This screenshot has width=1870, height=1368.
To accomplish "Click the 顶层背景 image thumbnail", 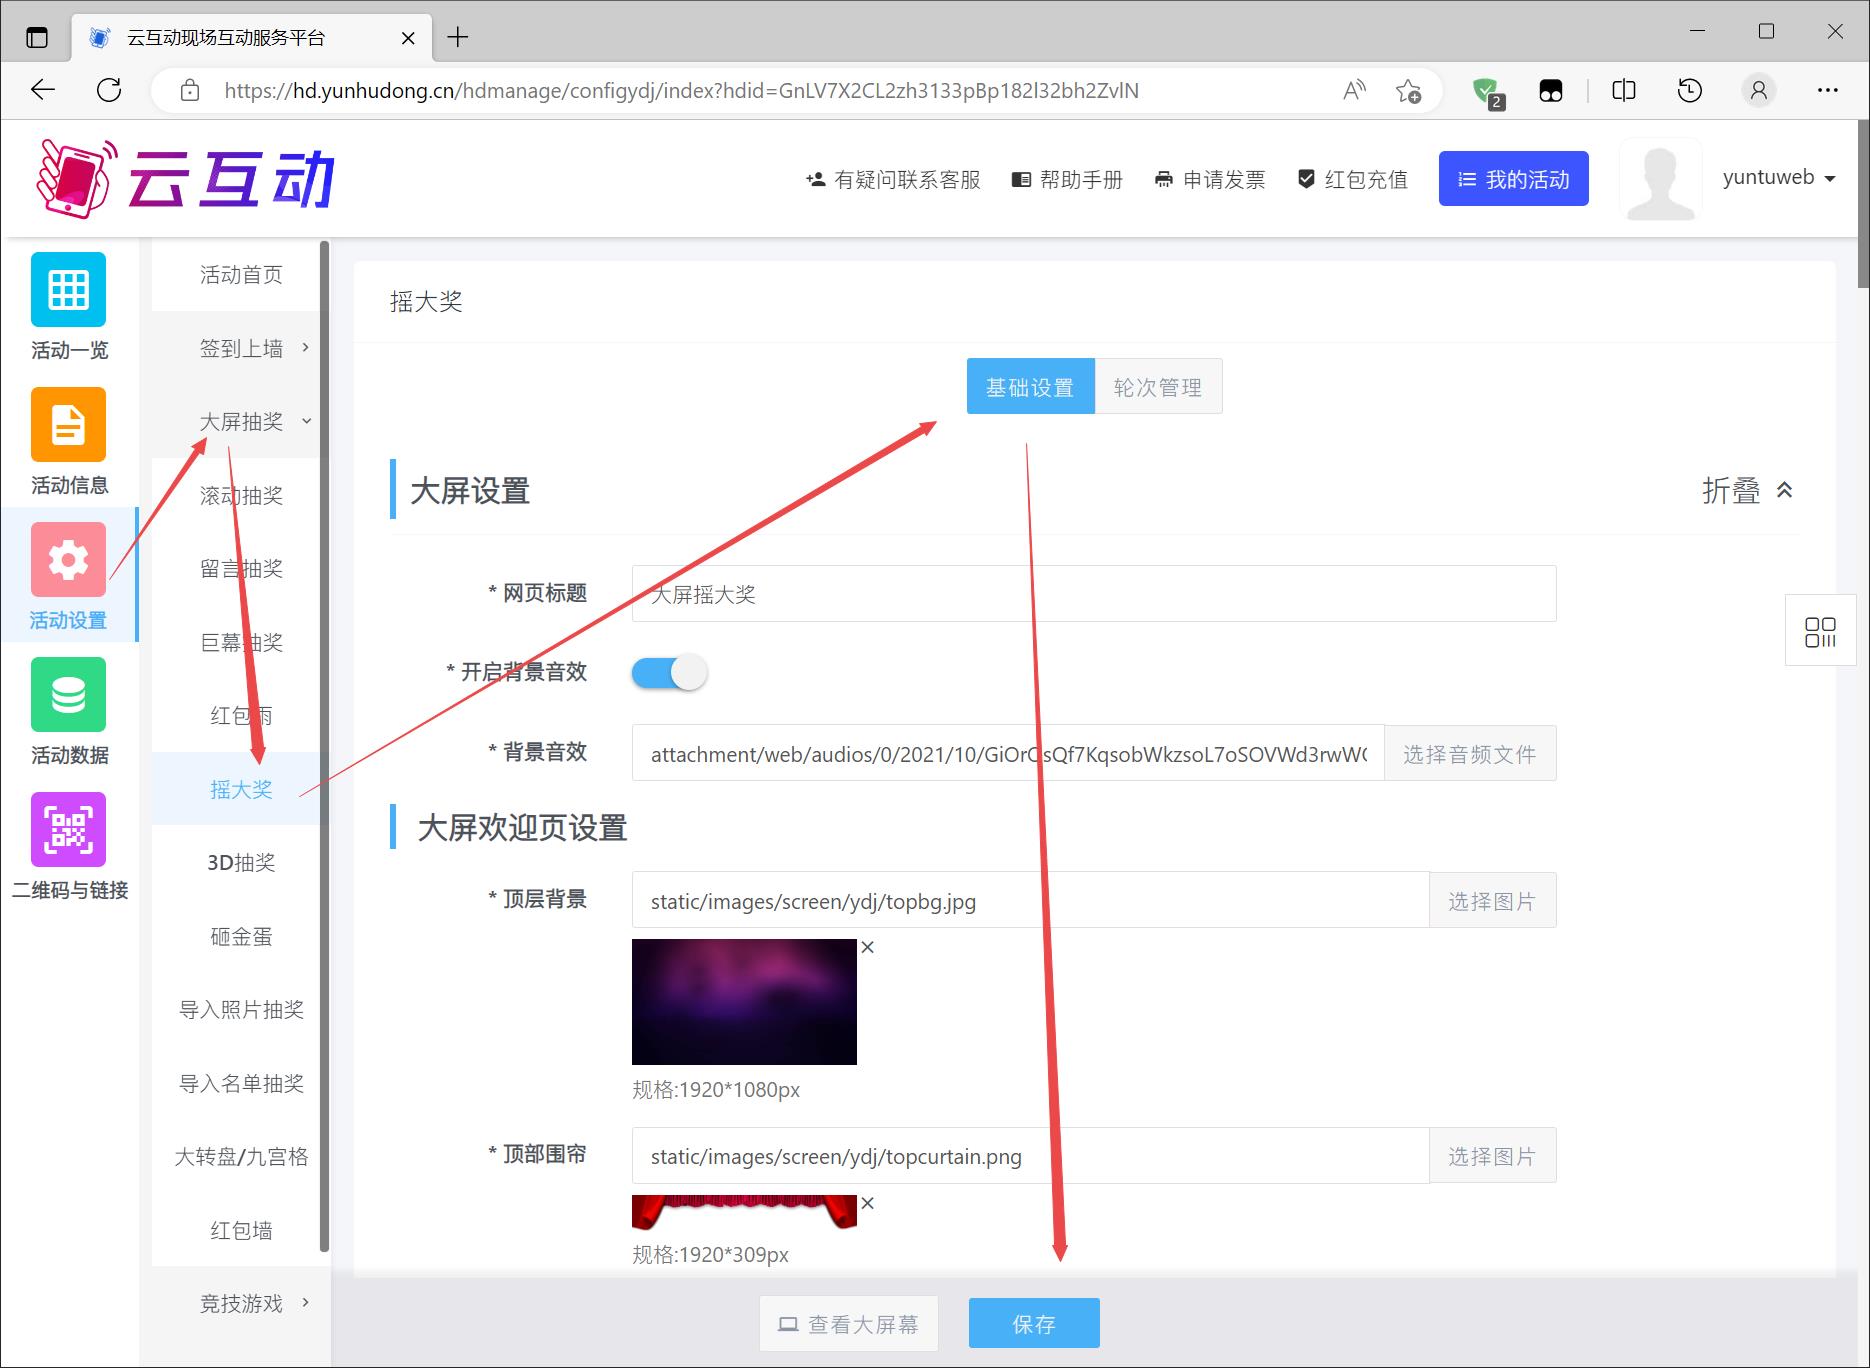I will (x=744, y=1002).
